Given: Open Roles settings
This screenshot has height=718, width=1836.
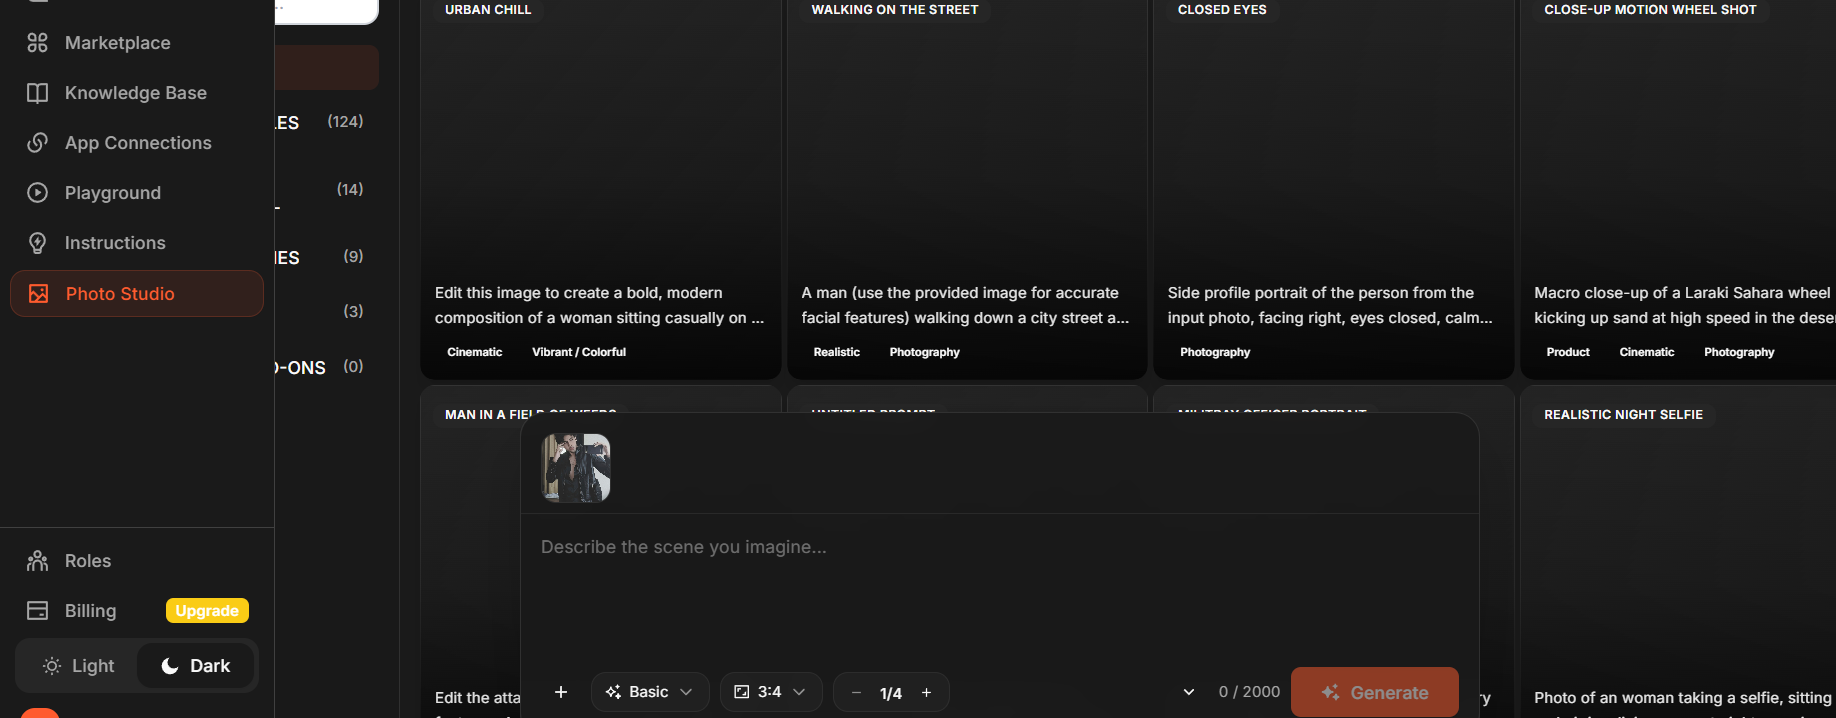Looking at the screenshot, I should [x=137, y=561].
